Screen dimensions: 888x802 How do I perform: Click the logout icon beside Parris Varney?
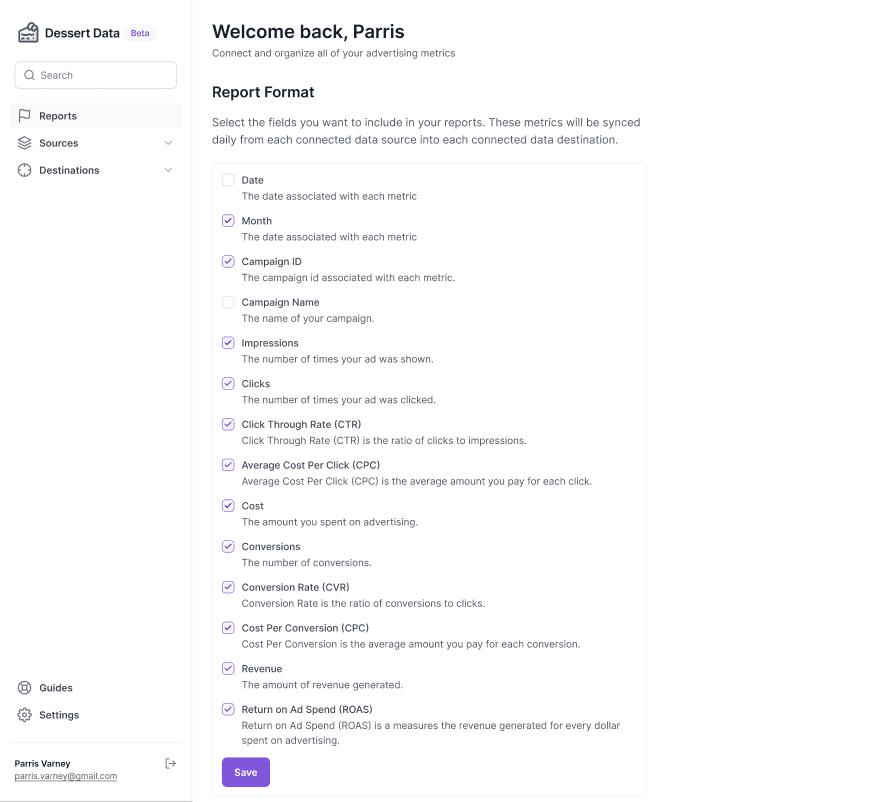(171, 763)
